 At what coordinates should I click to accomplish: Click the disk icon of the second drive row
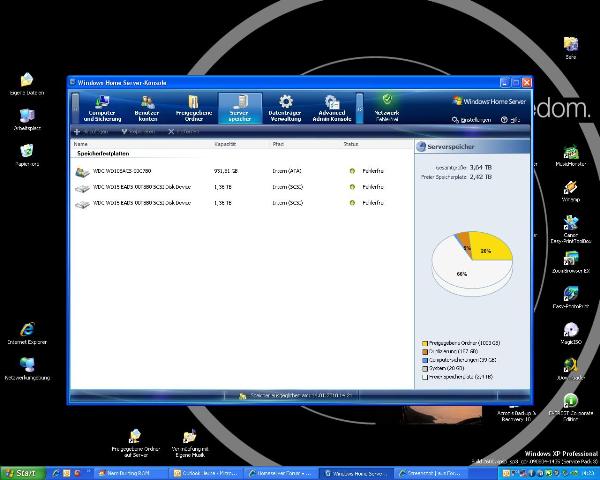pyautogui.click(x=82, y=188)
